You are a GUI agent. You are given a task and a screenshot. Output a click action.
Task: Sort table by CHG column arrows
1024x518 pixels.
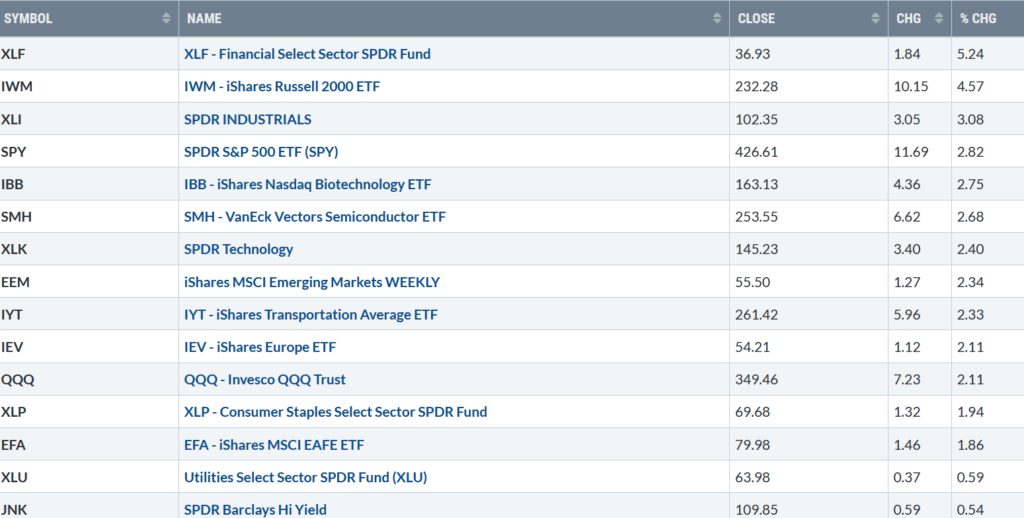938,18
